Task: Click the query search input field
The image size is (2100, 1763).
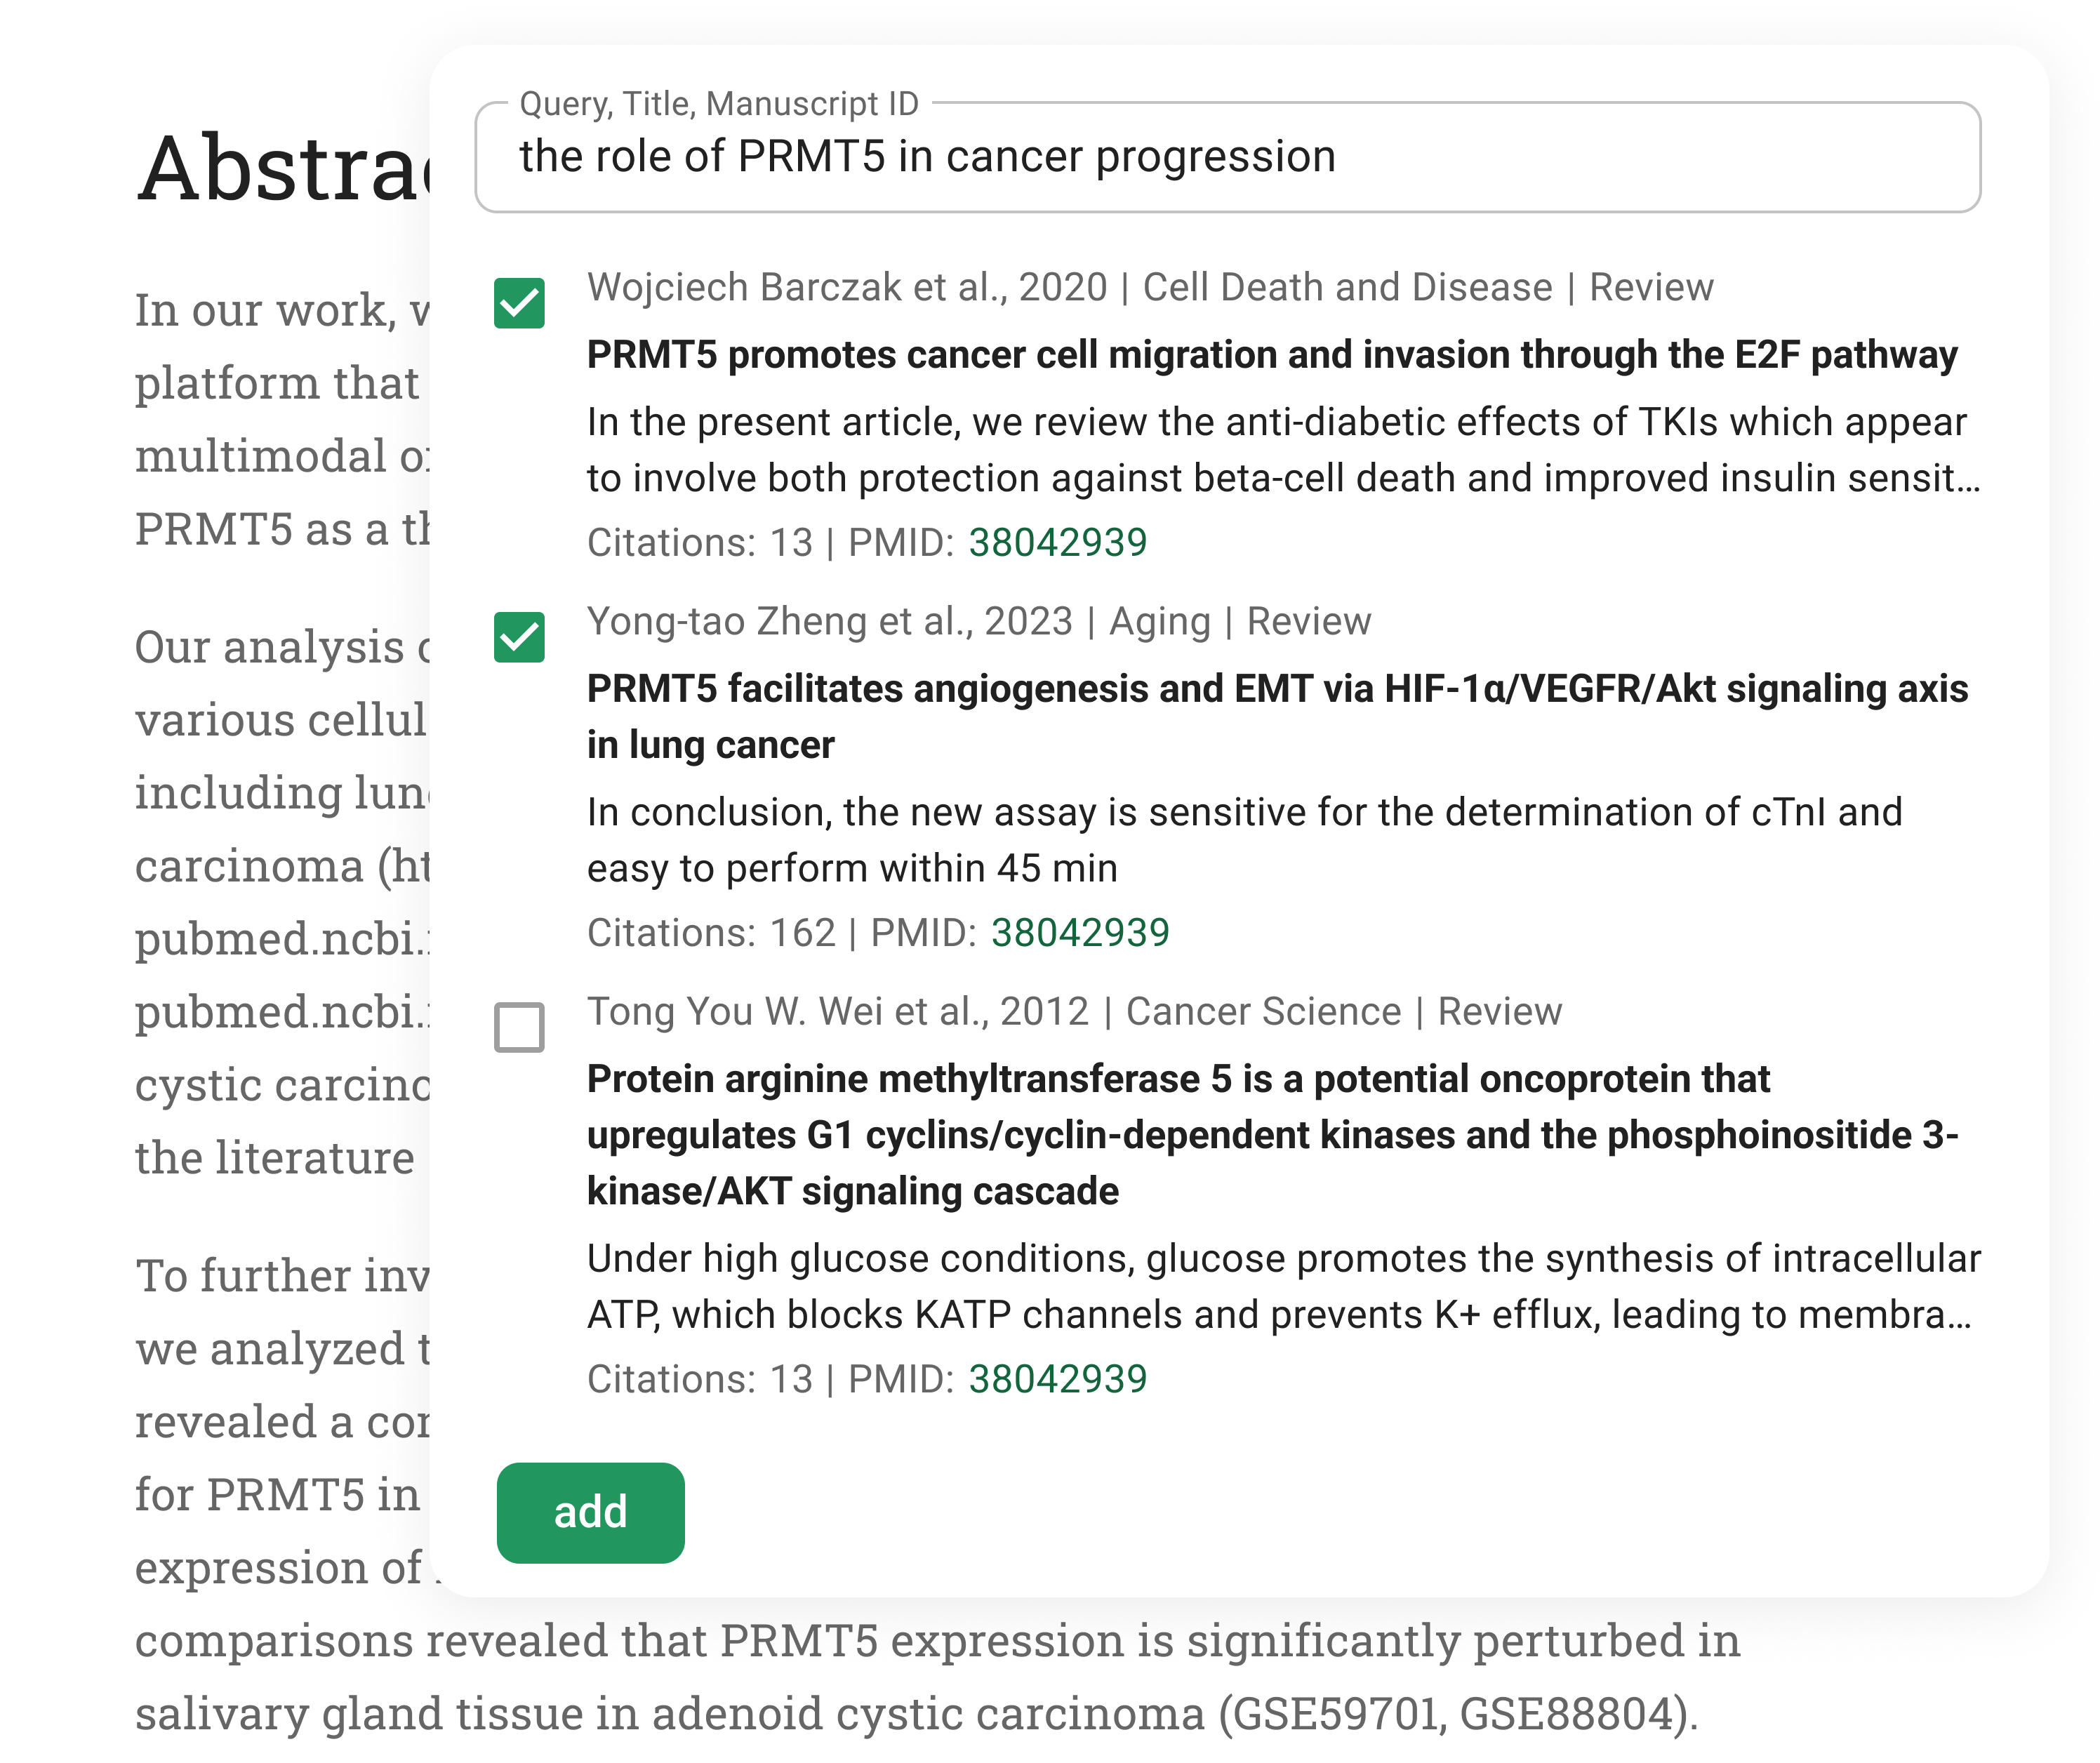Action: (1226, 157)
